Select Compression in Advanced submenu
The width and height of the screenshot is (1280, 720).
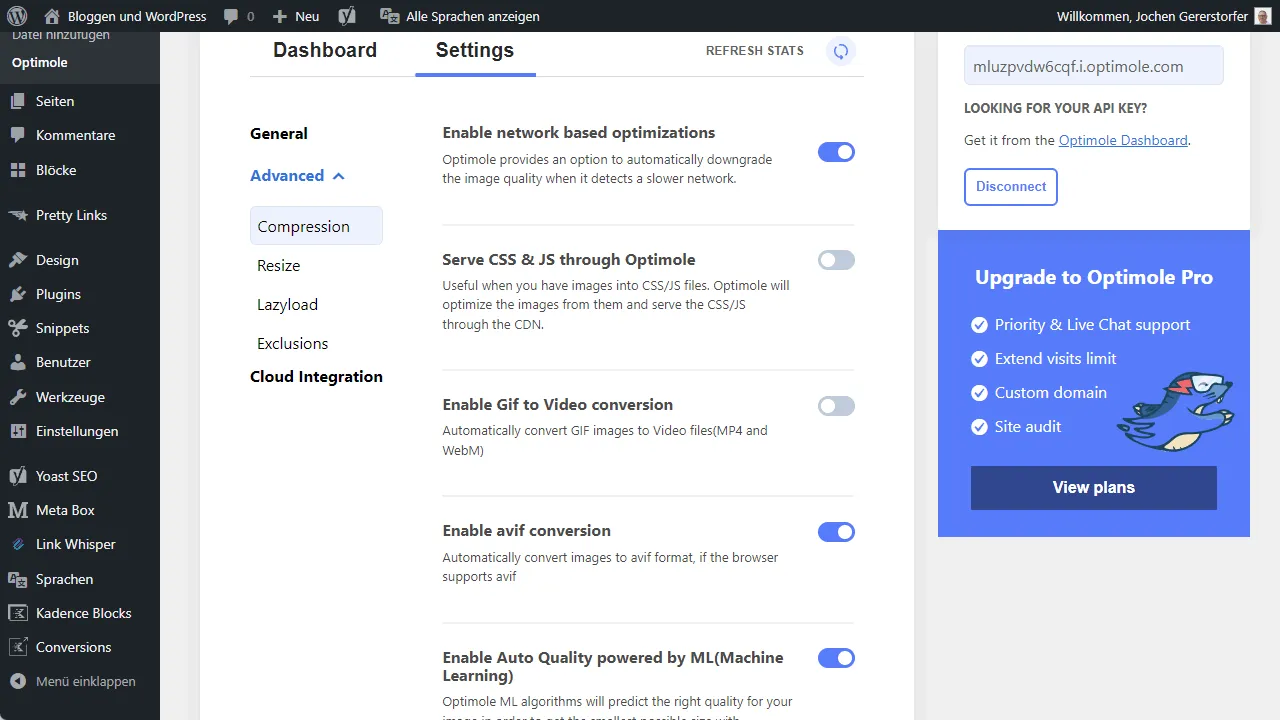(316, 226)
